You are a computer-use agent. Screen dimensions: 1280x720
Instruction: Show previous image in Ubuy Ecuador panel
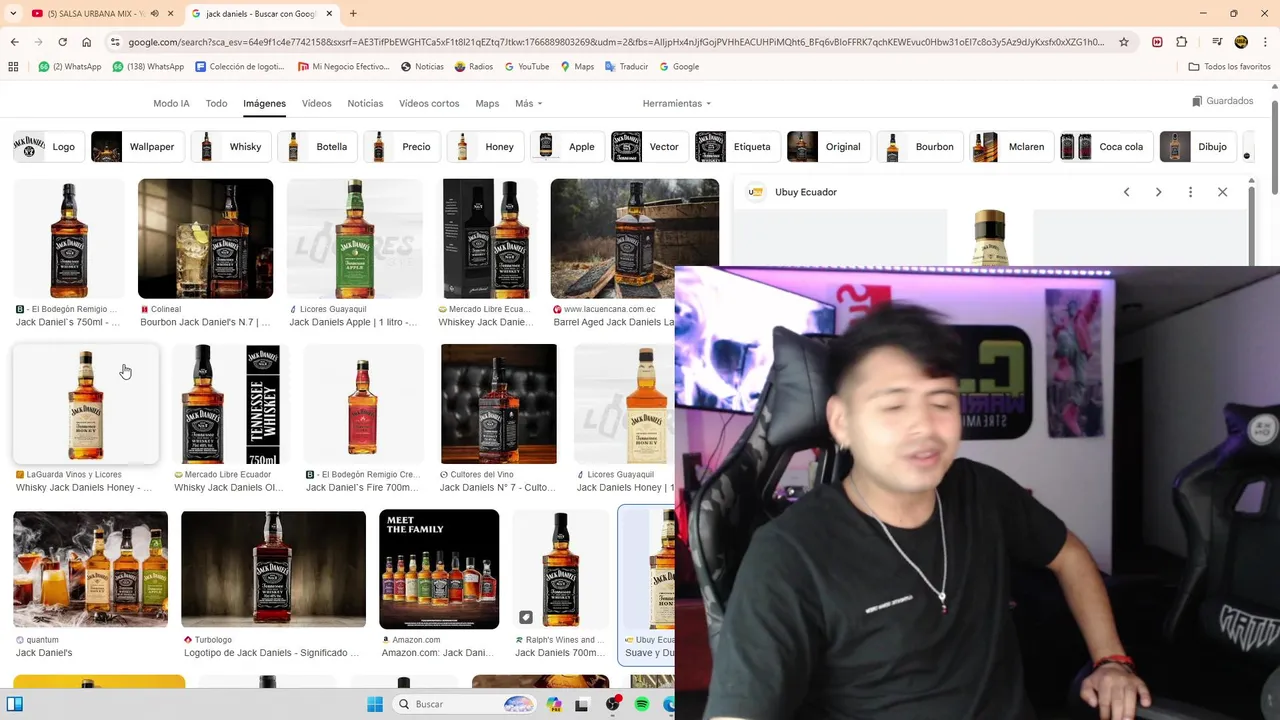tap(1126, 192)
